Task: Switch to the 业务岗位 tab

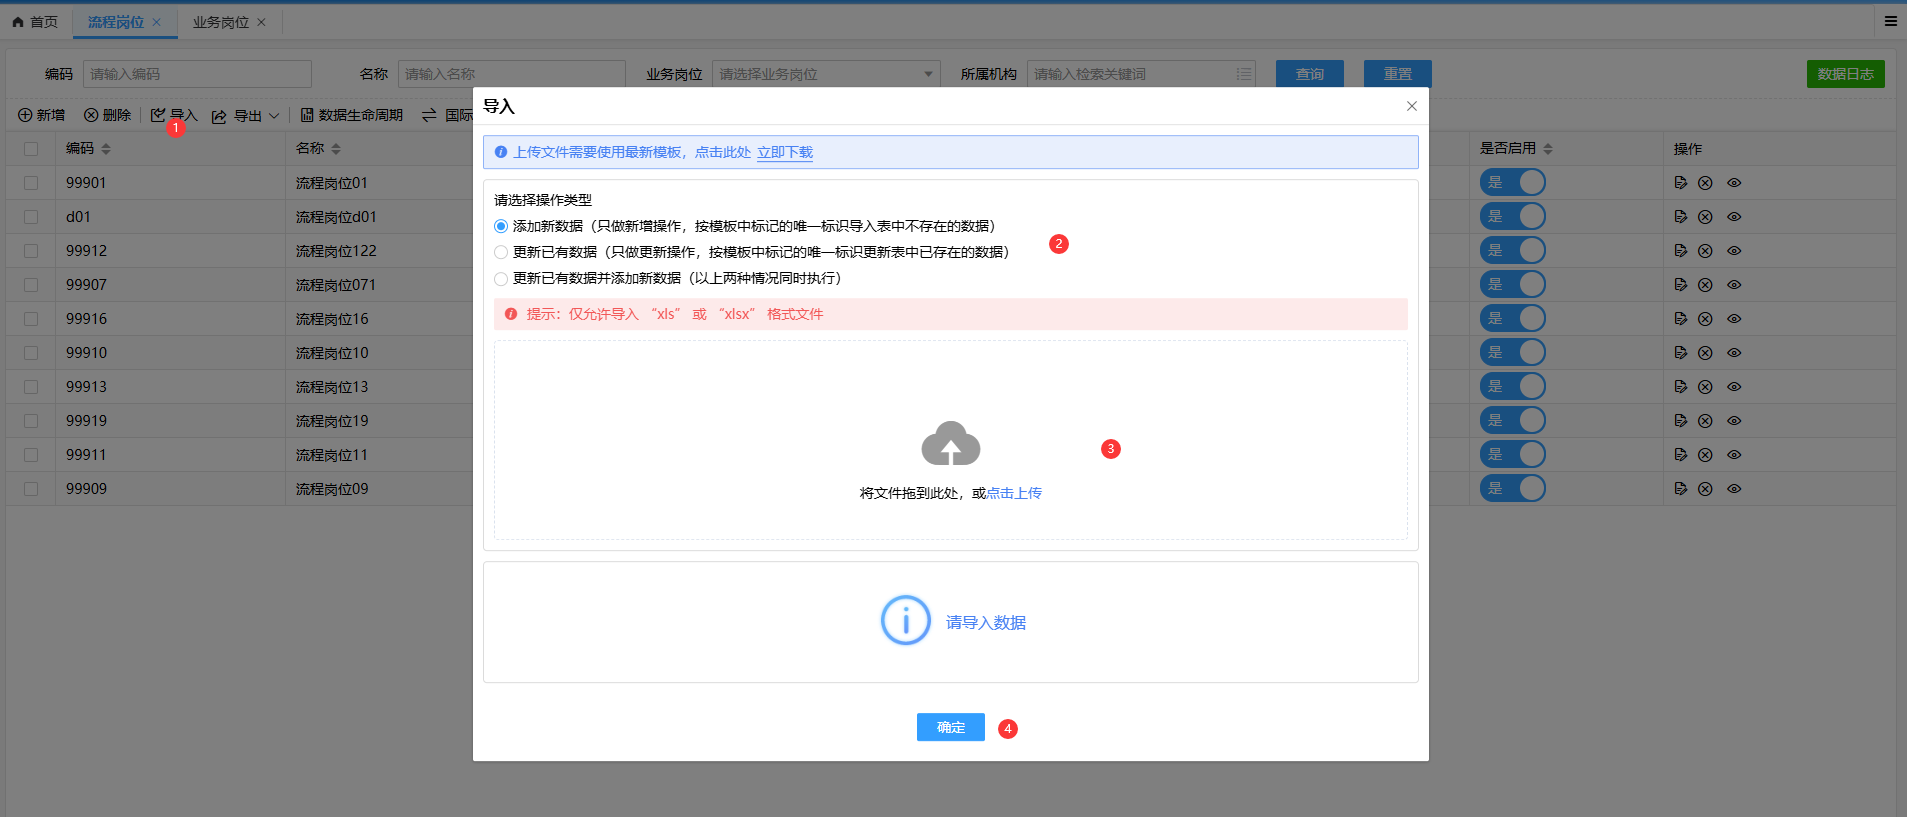Action: (x=220, y=22)
